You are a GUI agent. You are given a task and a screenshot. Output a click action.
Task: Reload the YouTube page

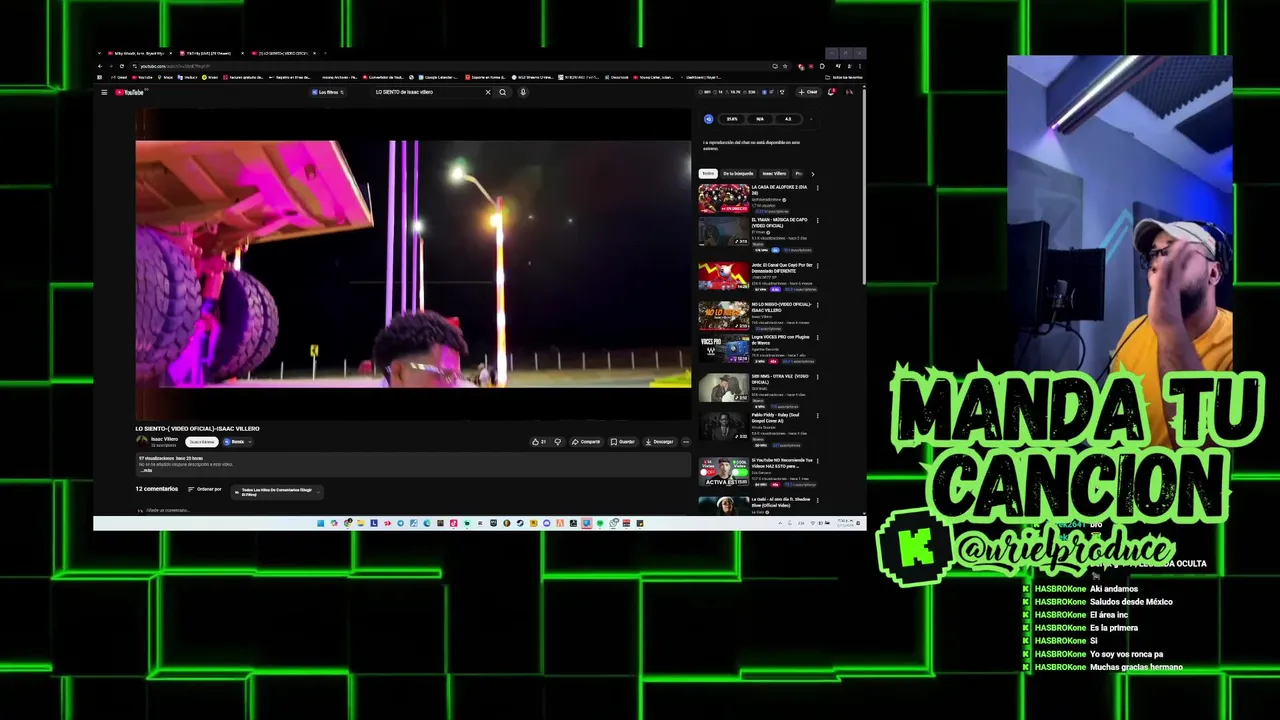click(x=122, y=66)
